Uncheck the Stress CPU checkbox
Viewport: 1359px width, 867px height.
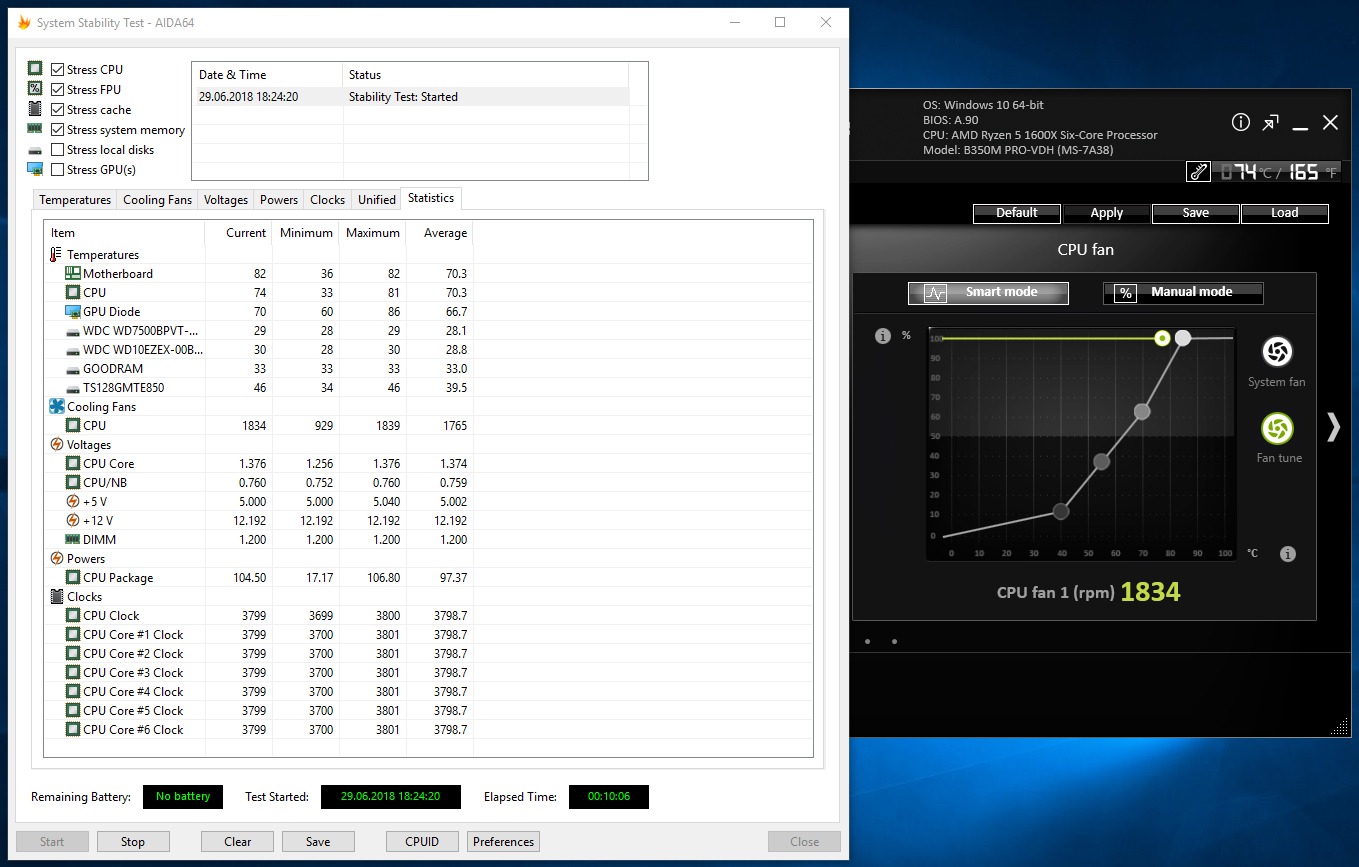click(x=58, y=70)
